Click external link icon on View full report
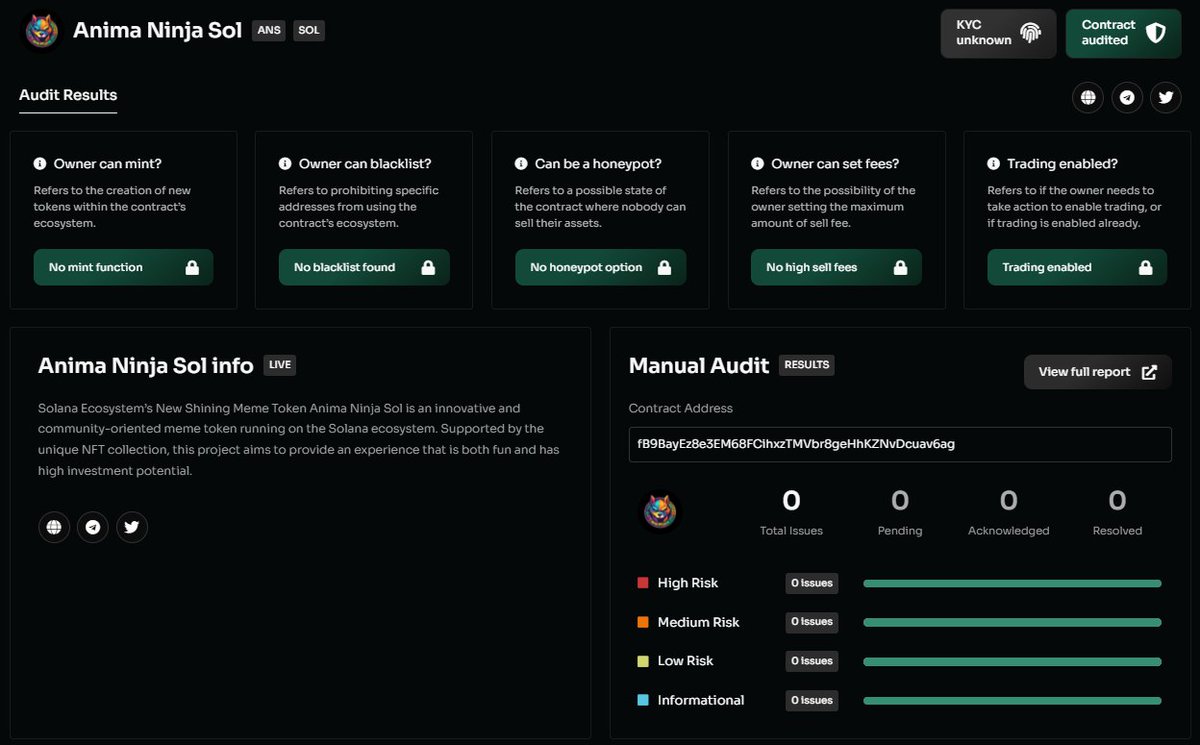The image size is (1200, 745). [x=1149, y=372]
